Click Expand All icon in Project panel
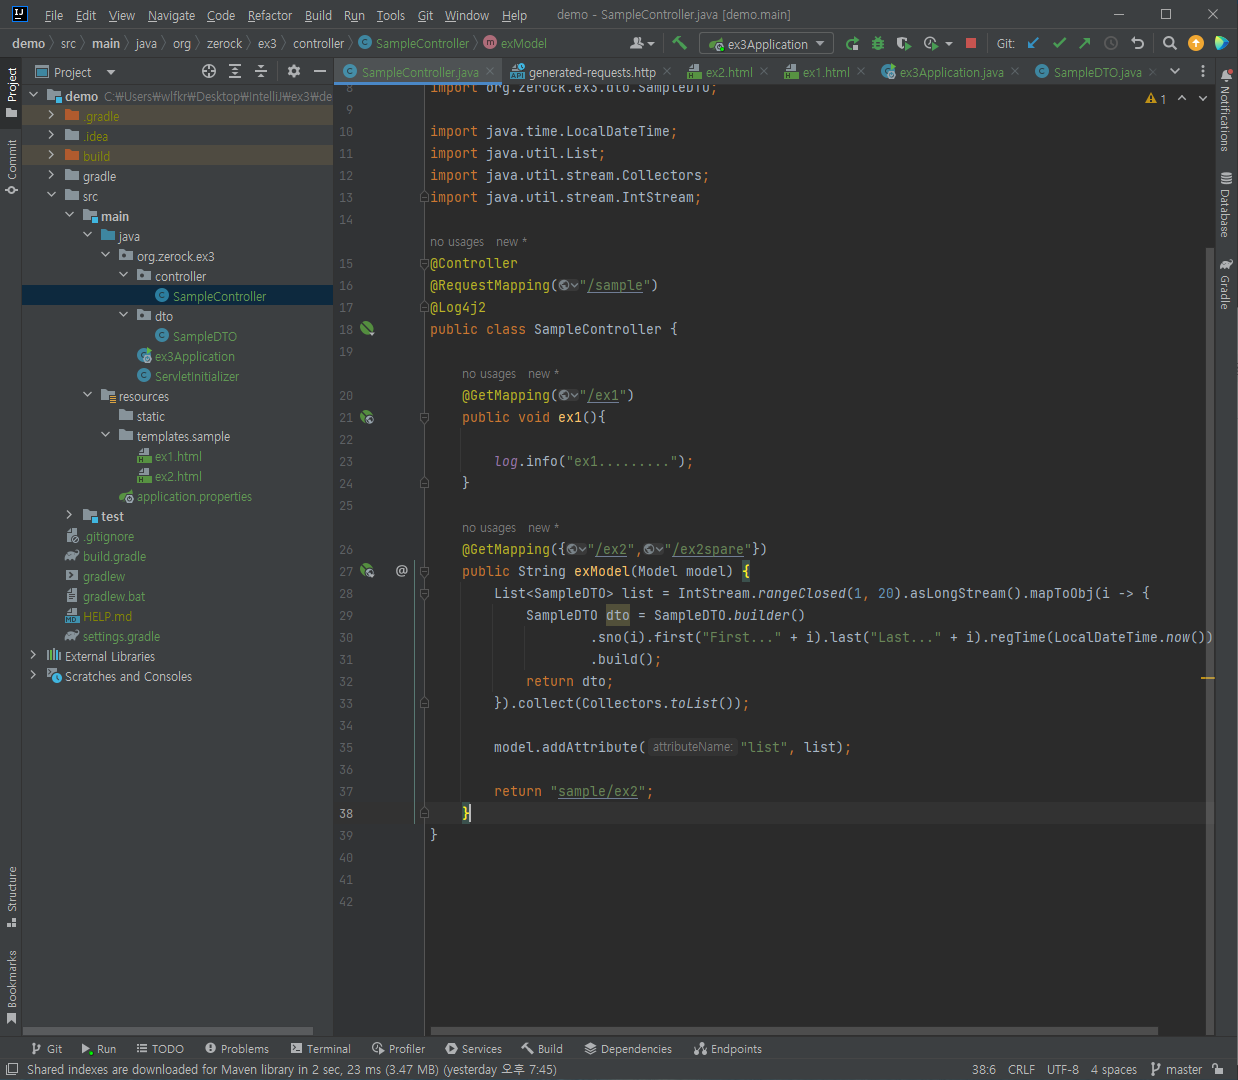This screenshot has width=1238, height=1080. [x=235, y=71]
